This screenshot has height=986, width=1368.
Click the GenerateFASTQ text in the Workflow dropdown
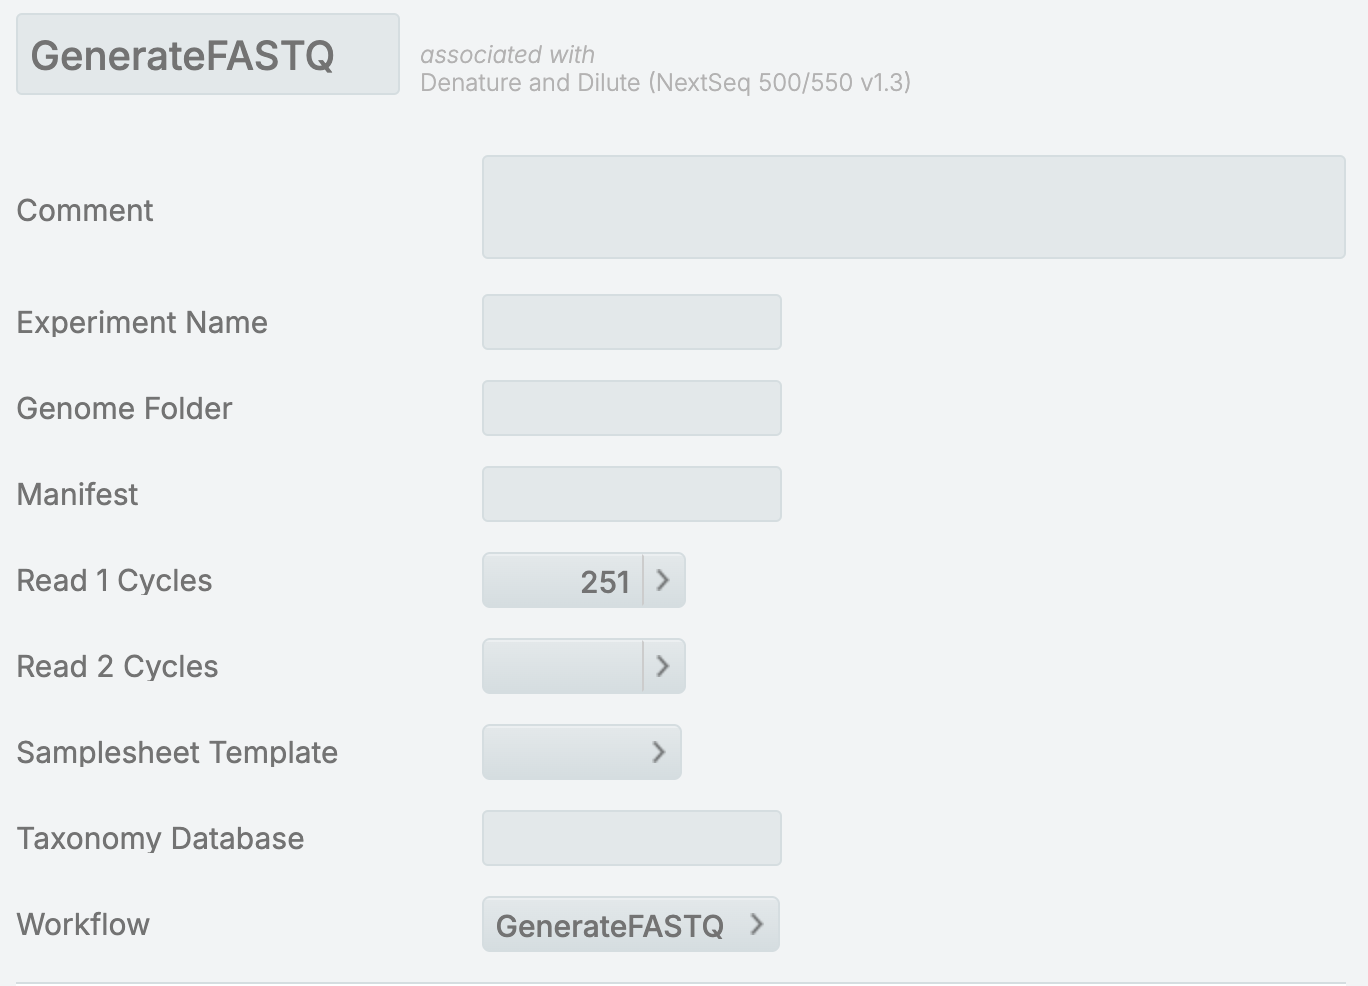point(609,925)
